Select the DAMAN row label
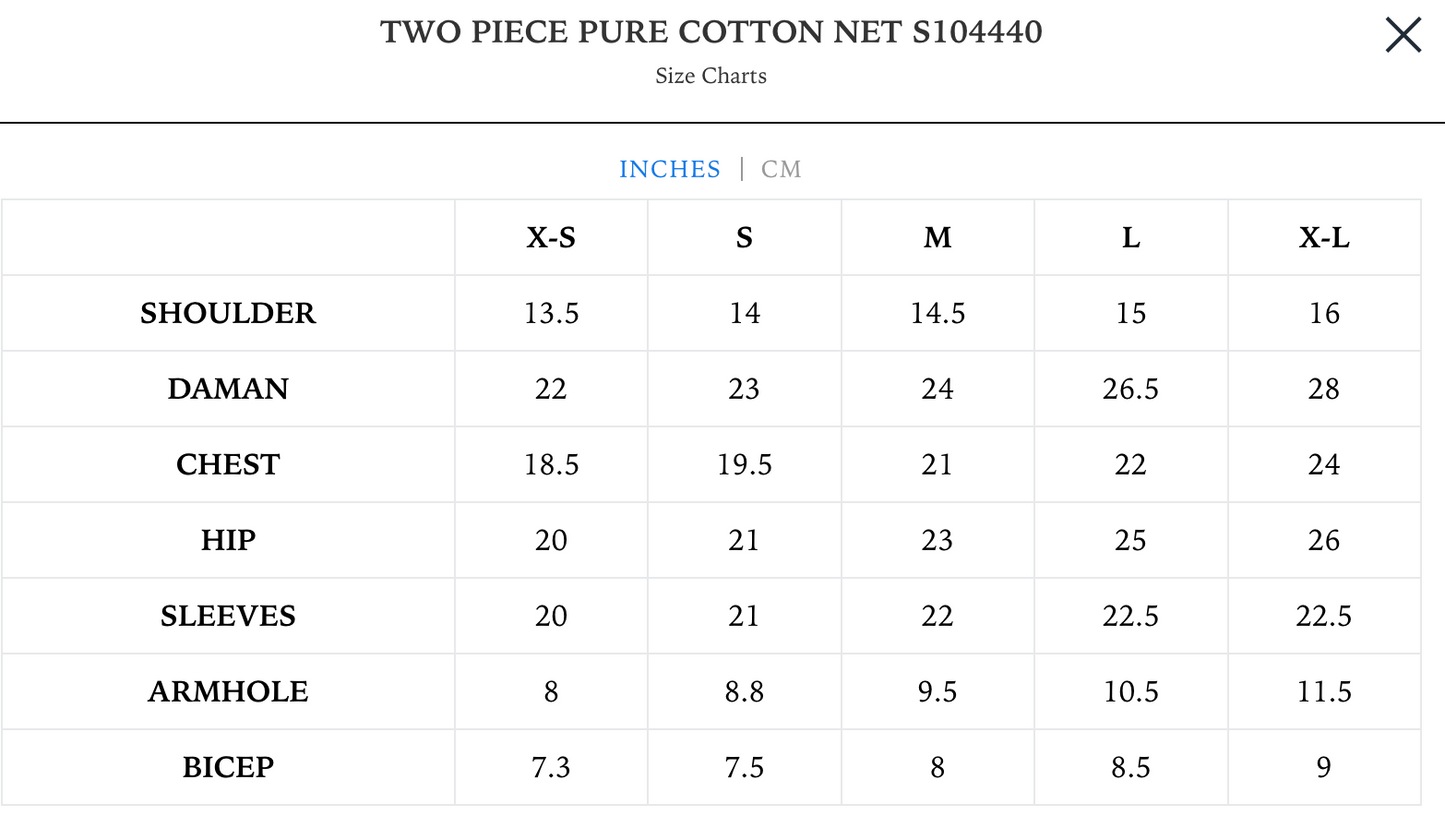This screenshot has height=840, width=1445. pos(228,389)
